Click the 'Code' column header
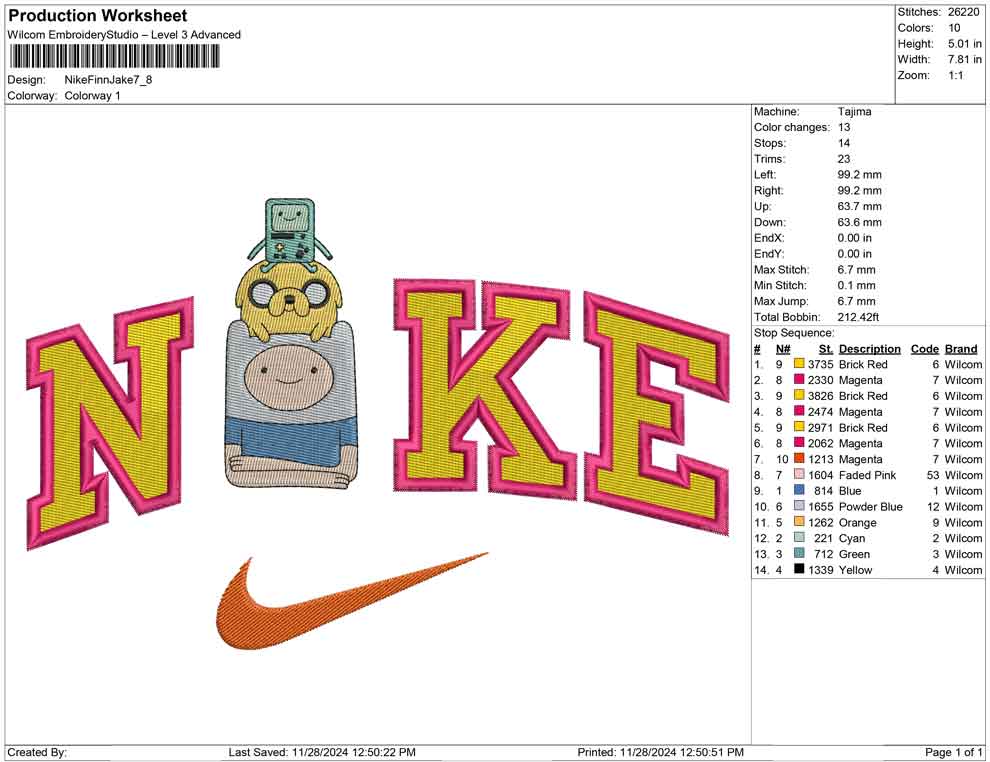 pos(924,349)
